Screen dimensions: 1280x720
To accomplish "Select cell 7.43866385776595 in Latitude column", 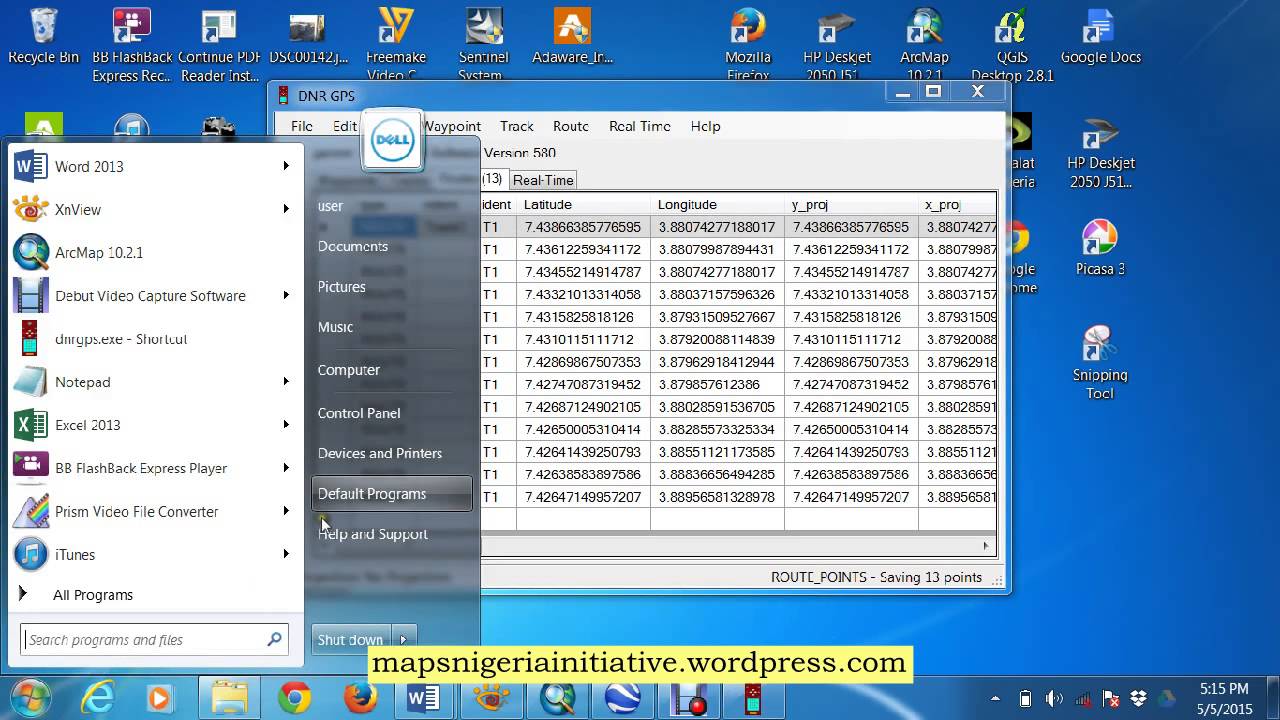I will (x=583, y=227).
